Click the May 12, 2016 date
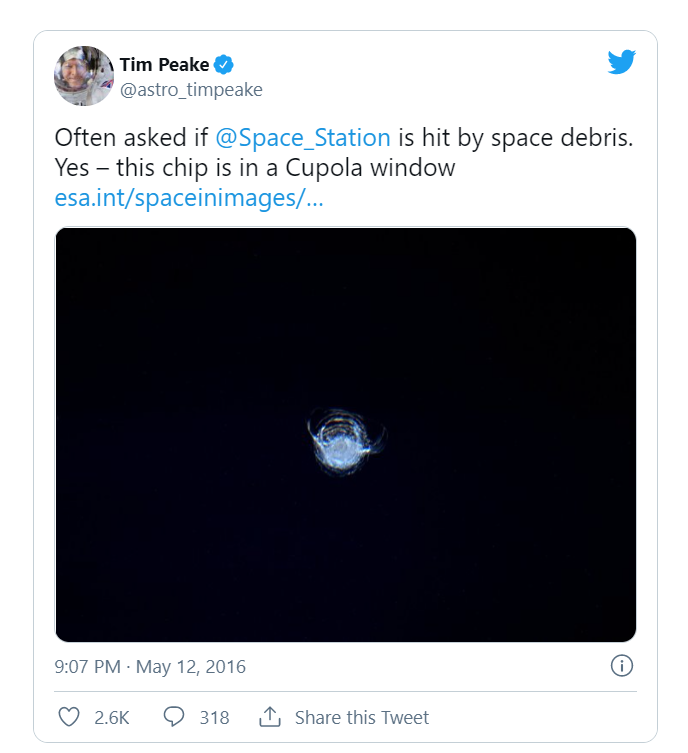 190,666
